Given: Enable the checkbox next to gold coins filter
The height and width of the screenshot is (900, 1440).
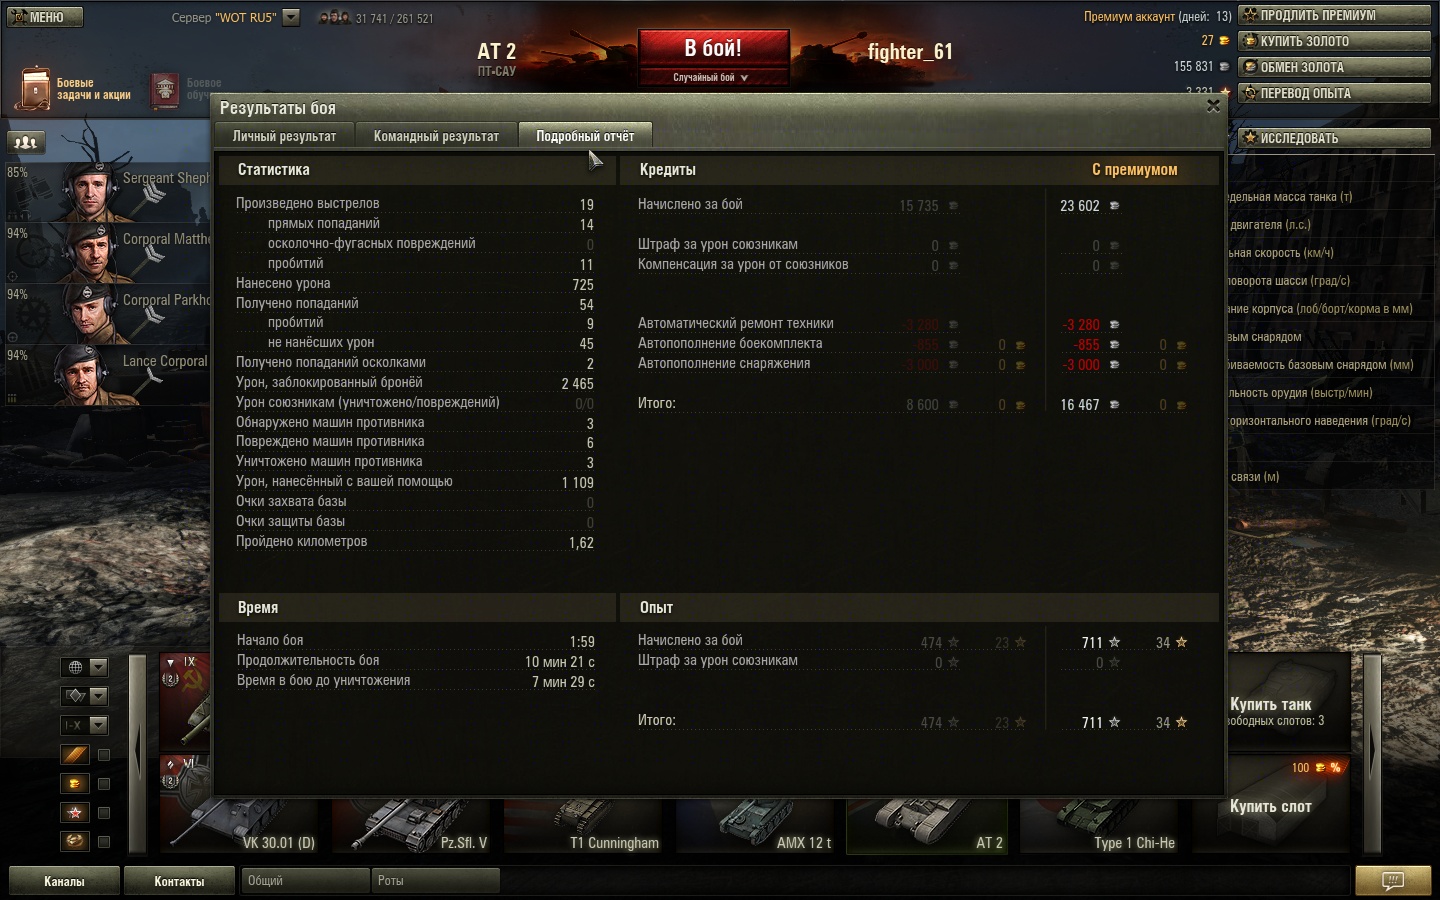Looking at the screenshot, I should (104, 784).
